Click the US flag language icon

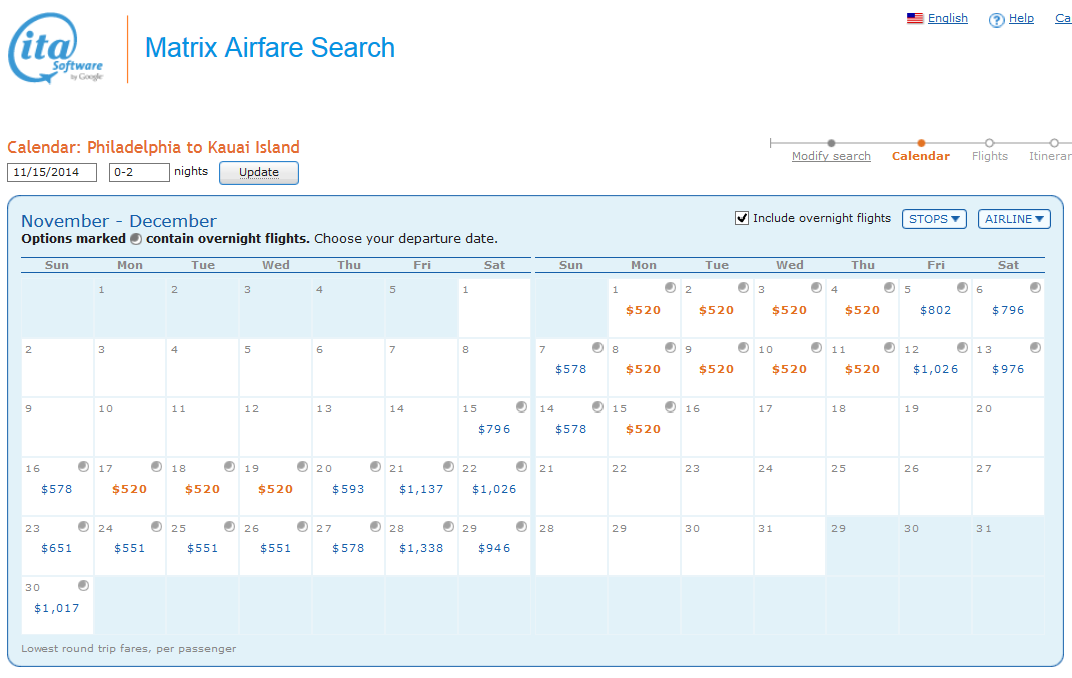[914, 18]
